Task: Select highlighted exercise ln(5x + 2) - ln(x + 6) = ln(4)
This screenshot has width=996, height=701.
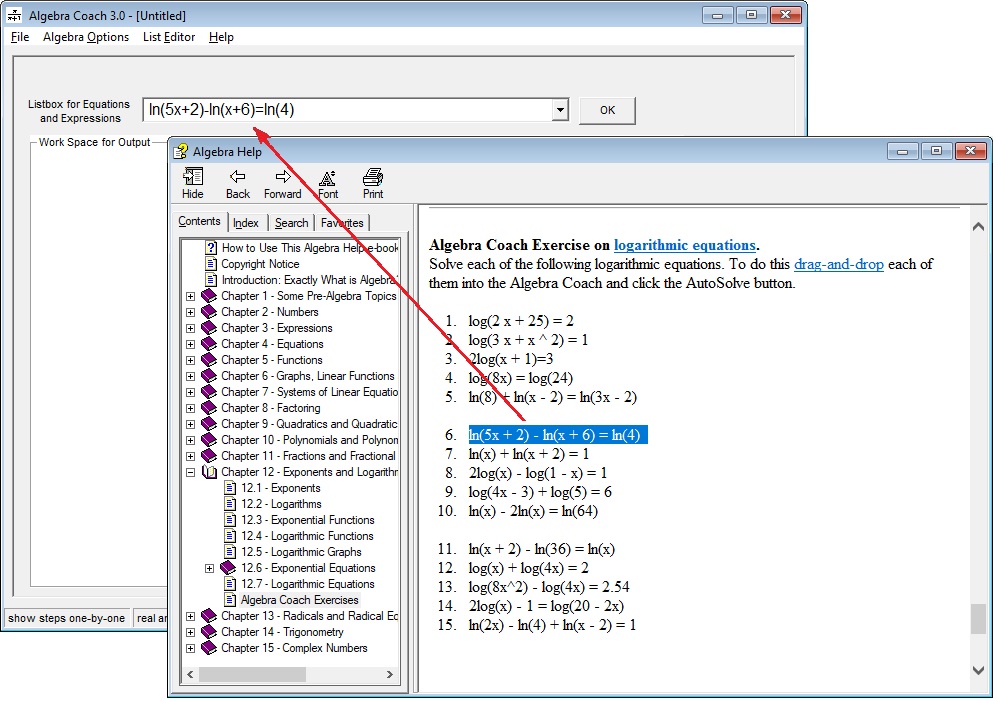Action: click(x=558, y=435)
